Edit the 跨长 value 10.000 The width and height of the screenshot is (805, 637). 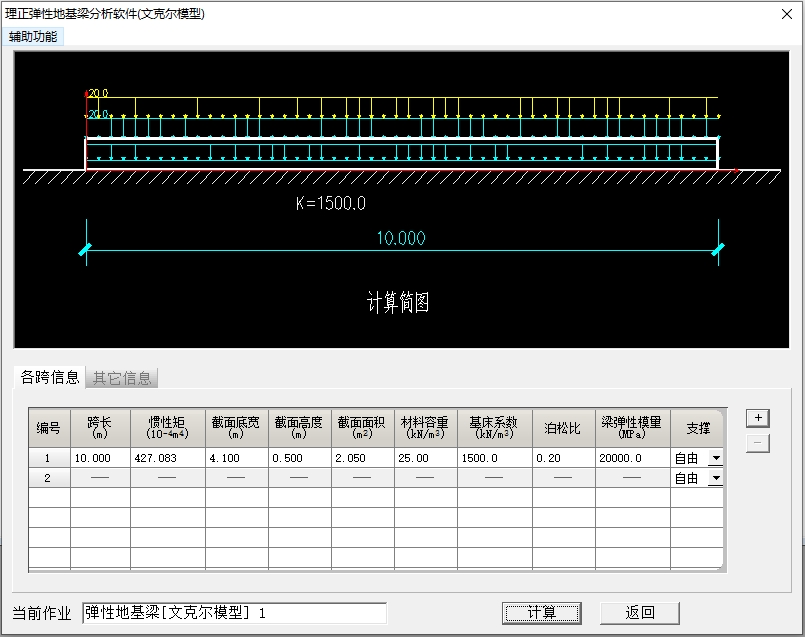(x=100, y=458)
